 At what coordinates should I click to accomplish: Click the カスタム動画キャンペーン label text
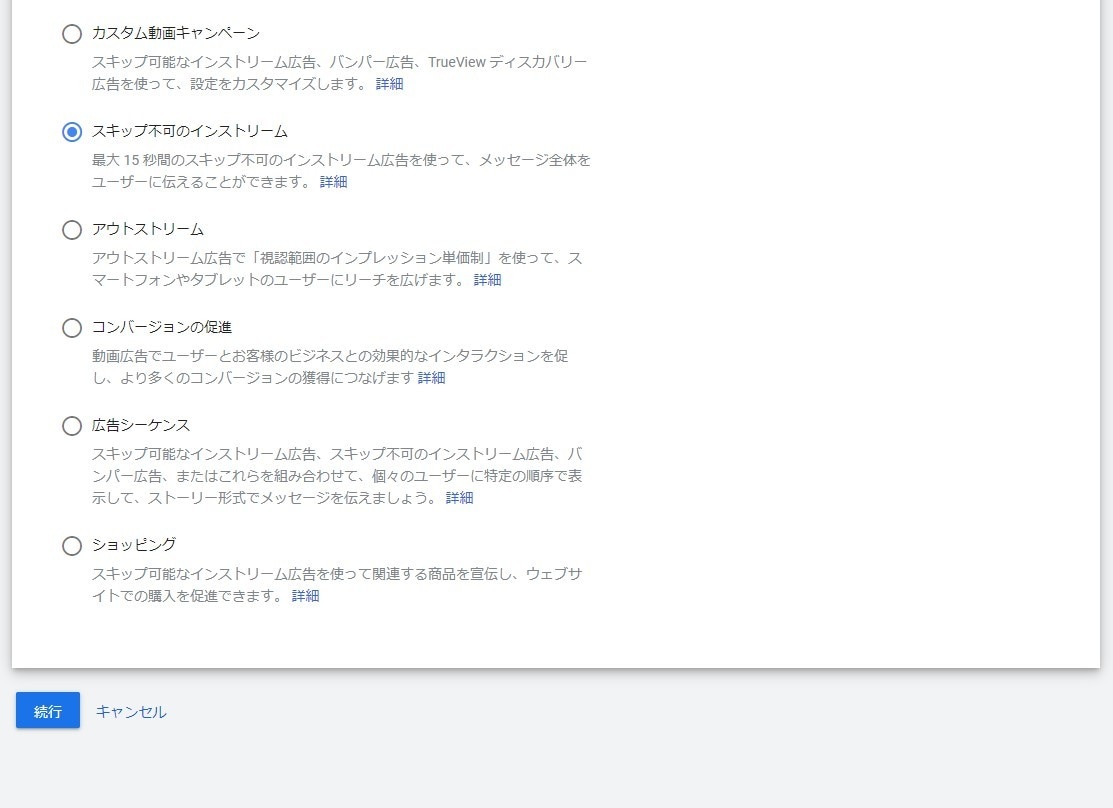click(176, 33)
